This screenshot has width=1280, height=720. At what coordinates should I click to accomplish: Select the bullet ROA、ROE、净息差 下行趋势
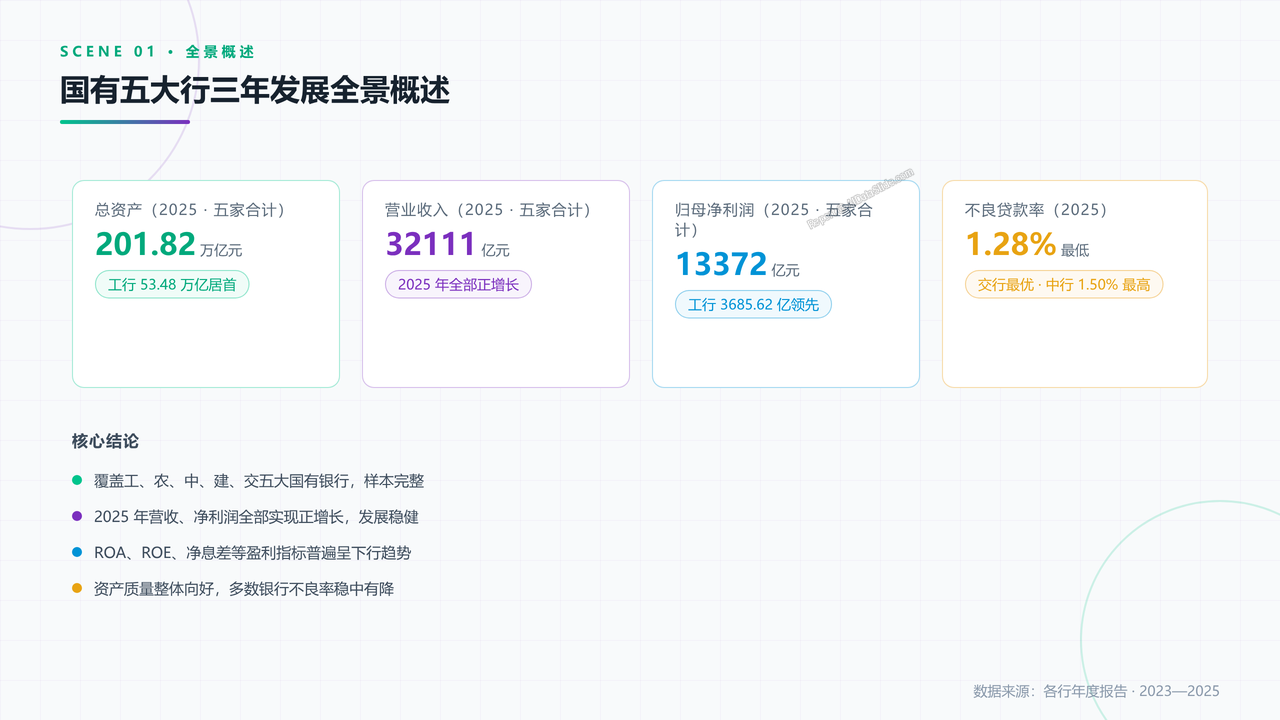click(252, 553)
